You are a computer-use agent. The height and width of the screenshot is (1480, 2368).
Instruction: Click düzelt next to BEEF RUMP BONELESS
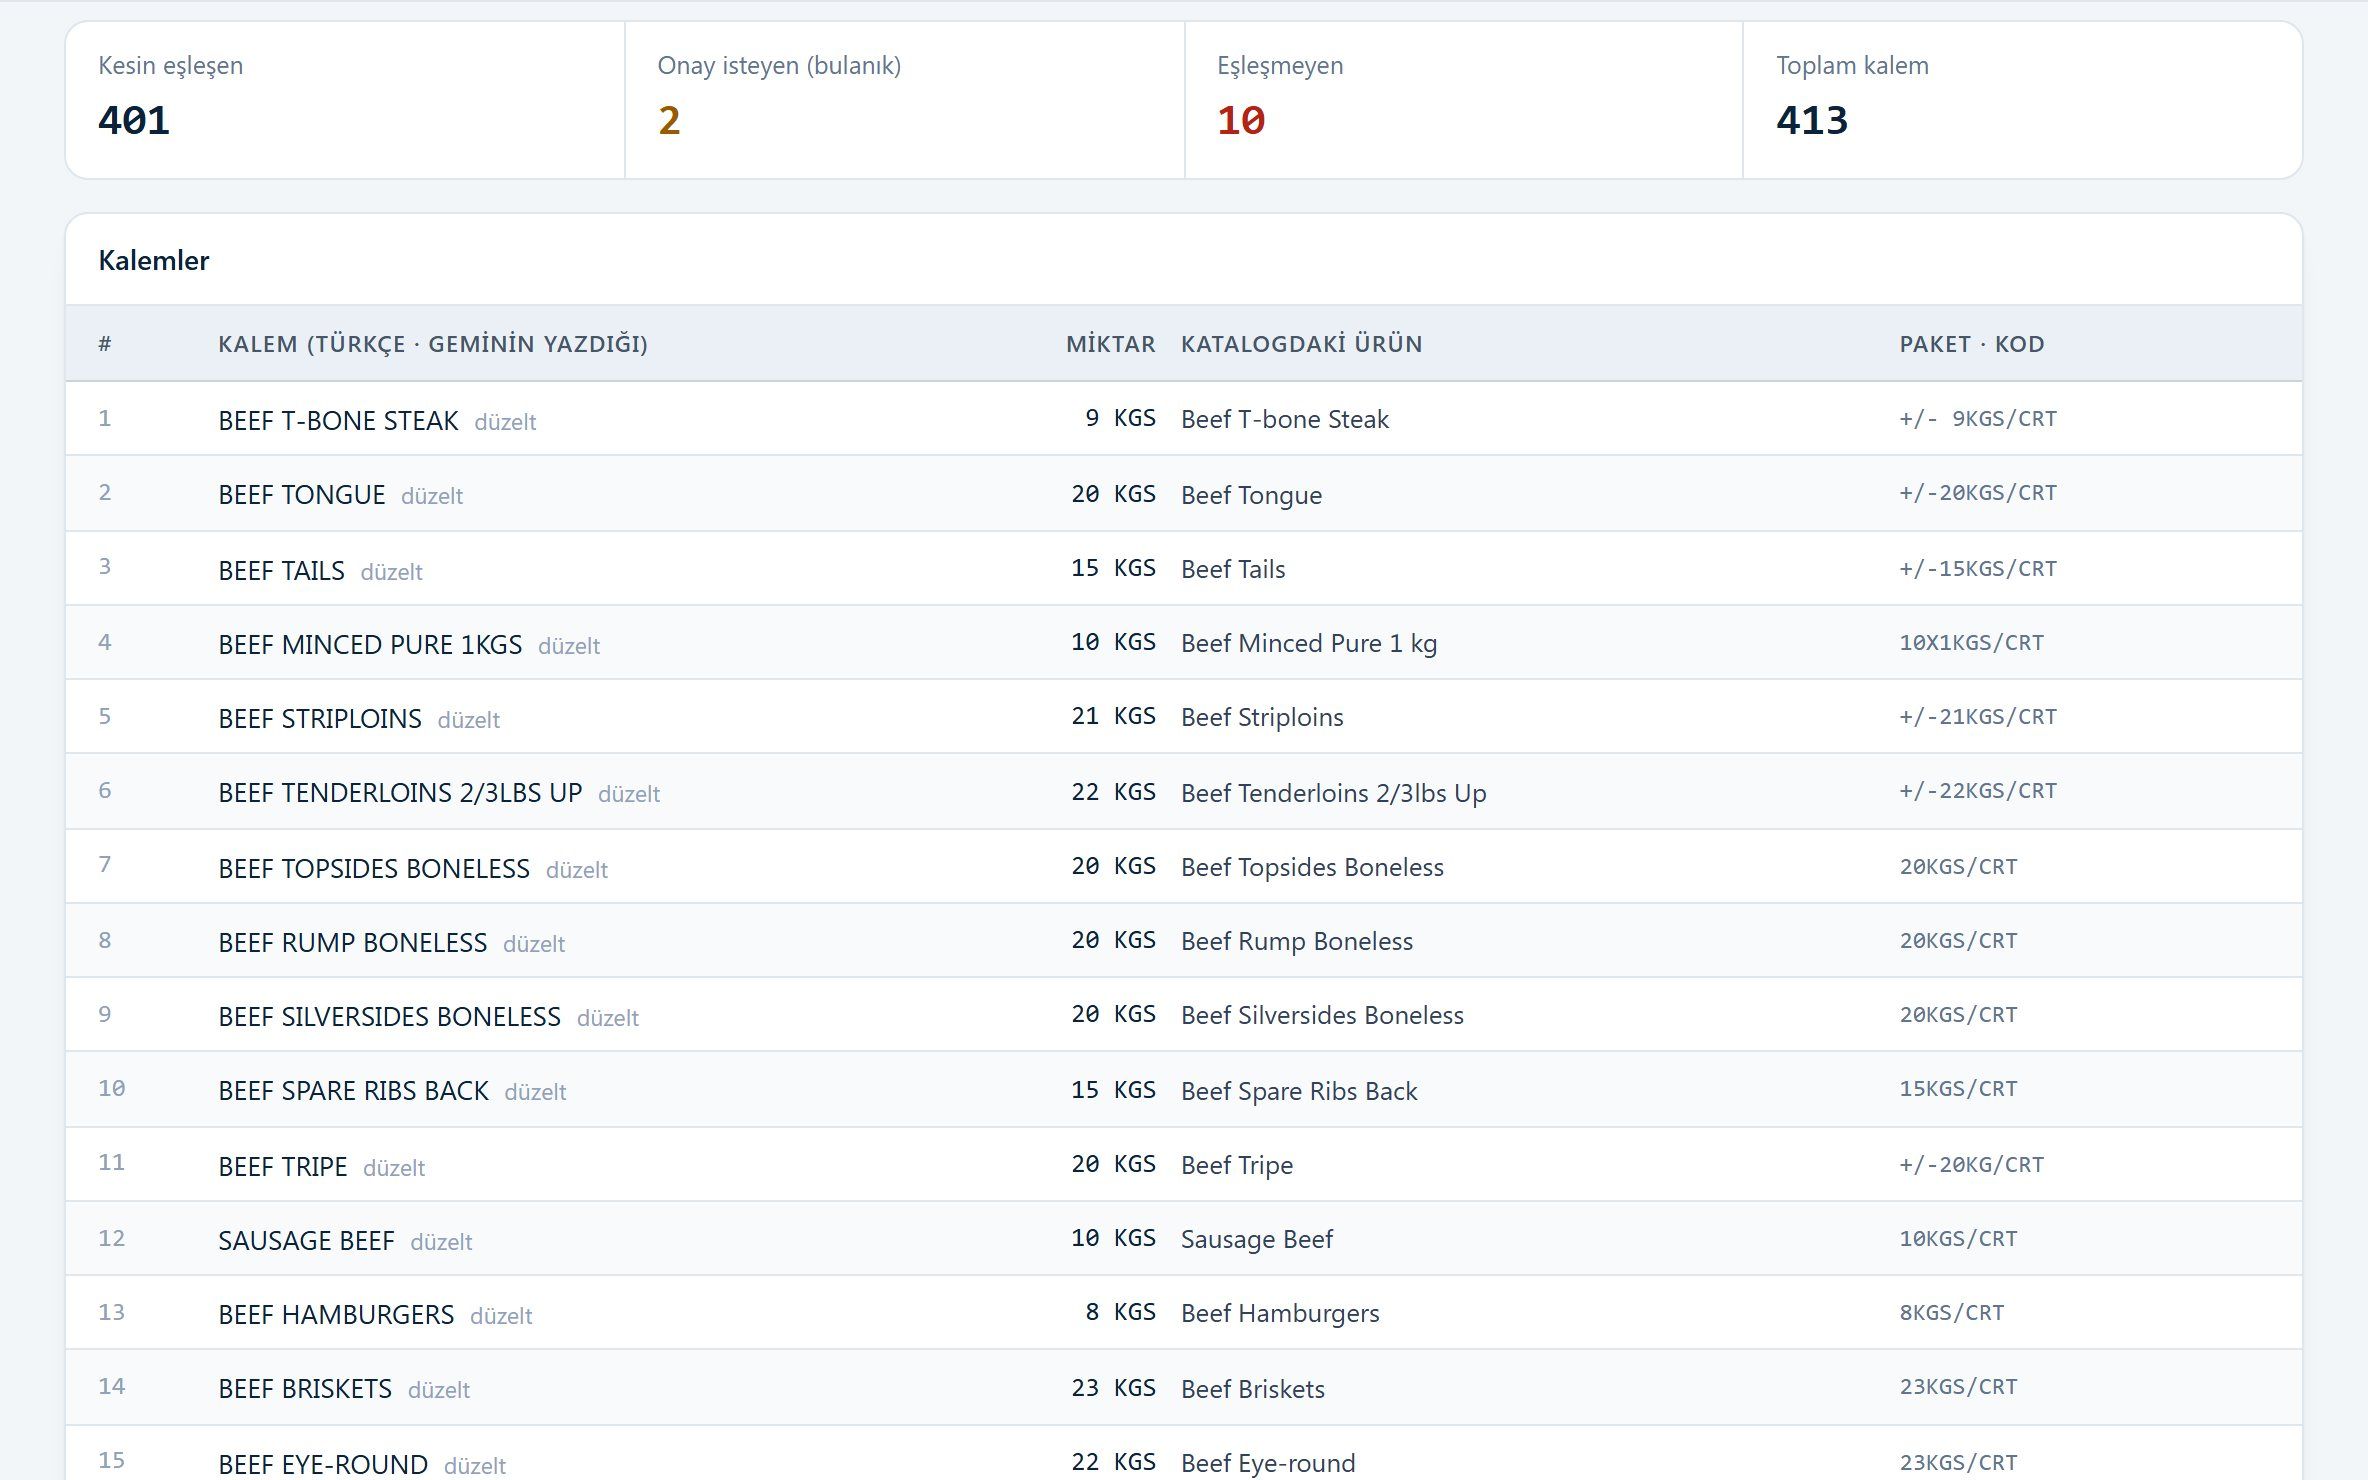[534, 944]
